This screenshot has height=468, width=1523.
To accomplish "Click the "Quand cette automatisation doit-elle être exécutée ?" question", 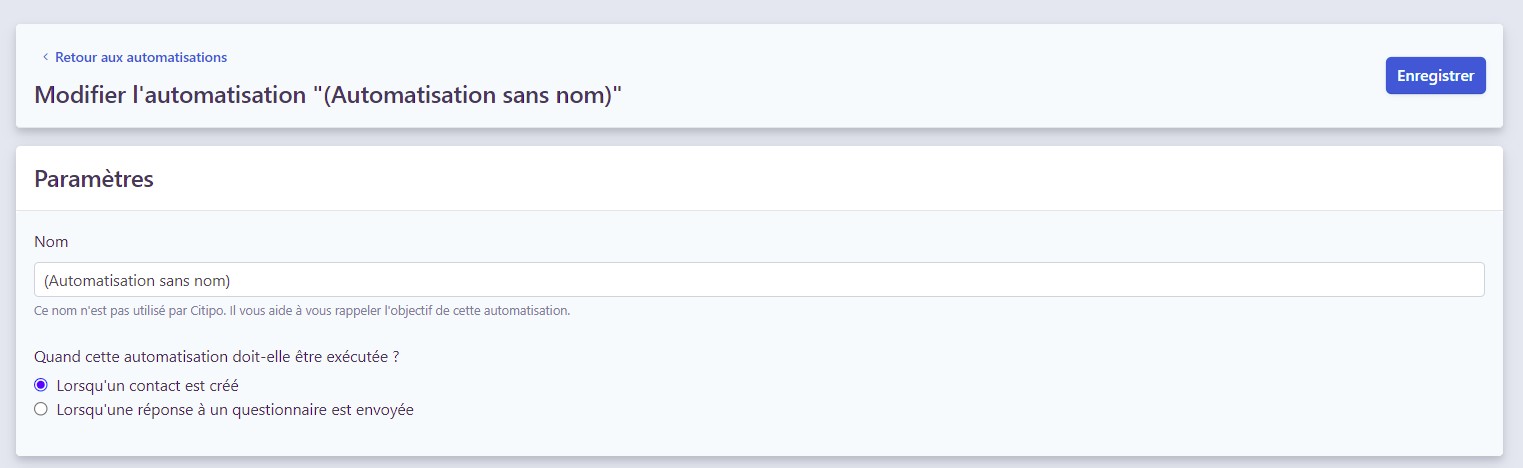I will click(x=224, y=356).
